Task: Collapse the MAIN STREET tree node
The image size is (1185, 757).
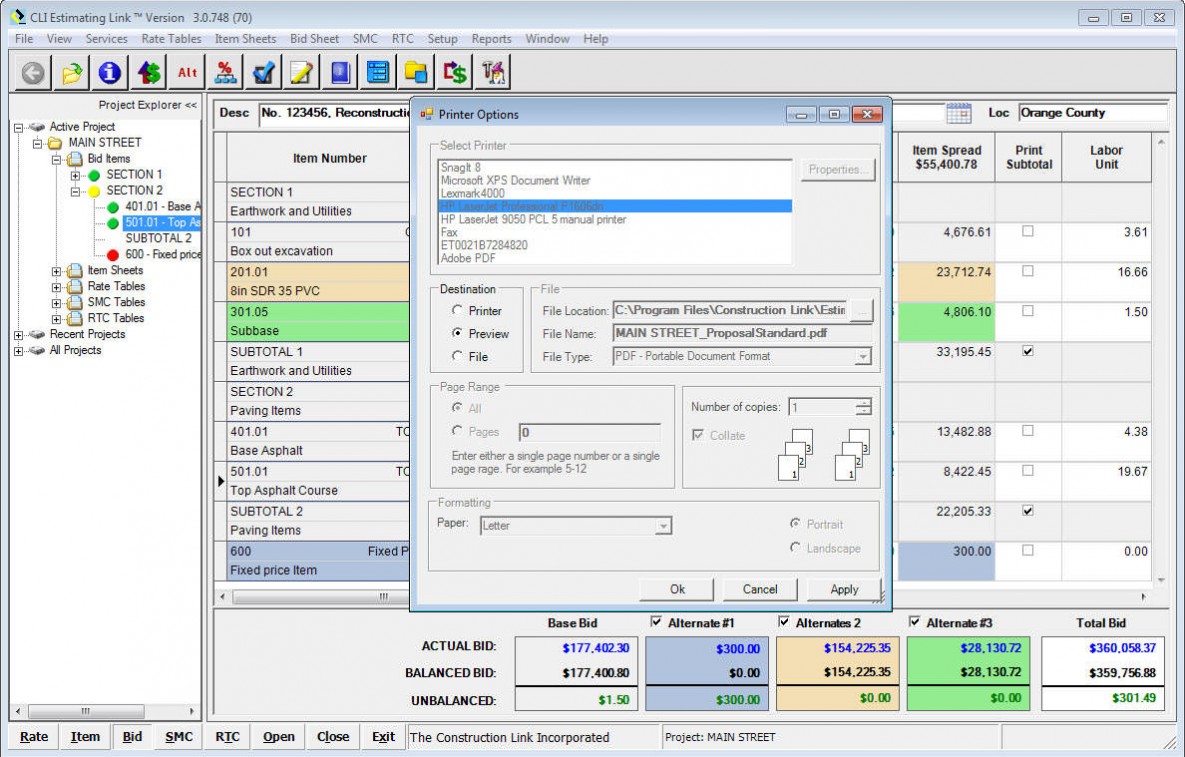Action: point(37,144)
